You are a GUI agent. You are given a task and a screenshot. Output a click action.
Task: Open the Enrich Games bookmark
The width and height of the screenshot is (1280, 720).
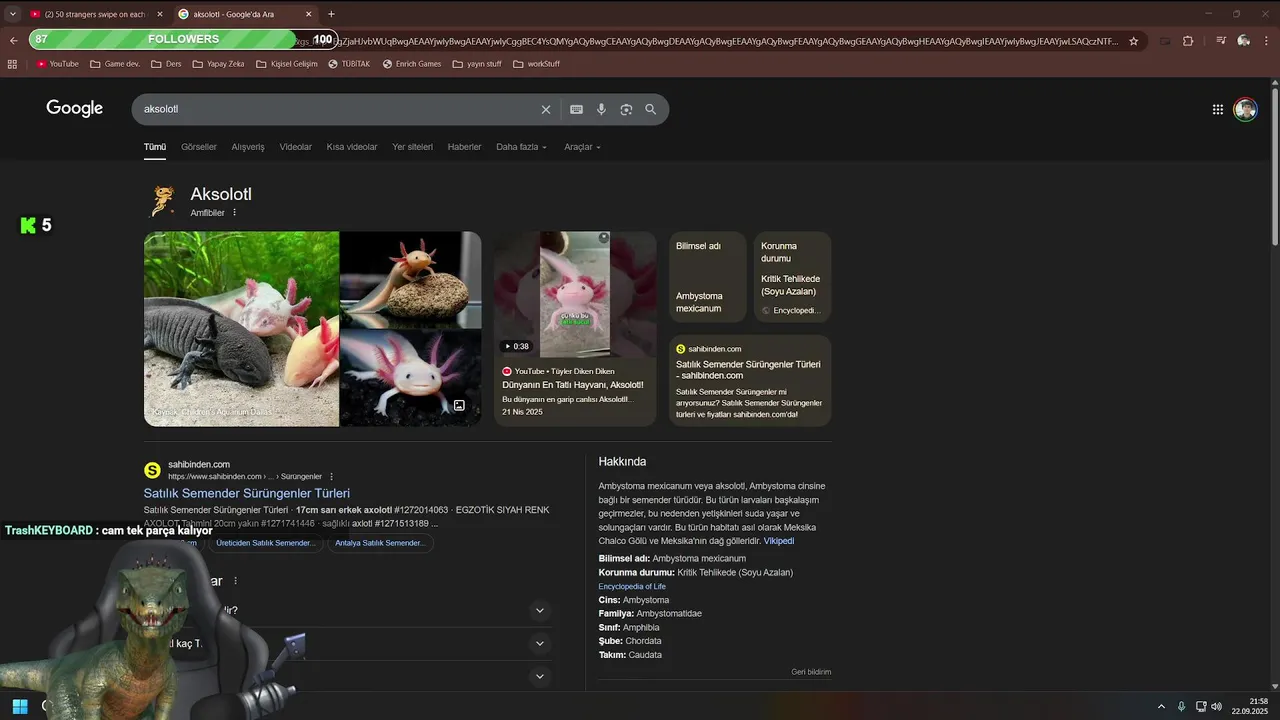[x=411, y=64]
